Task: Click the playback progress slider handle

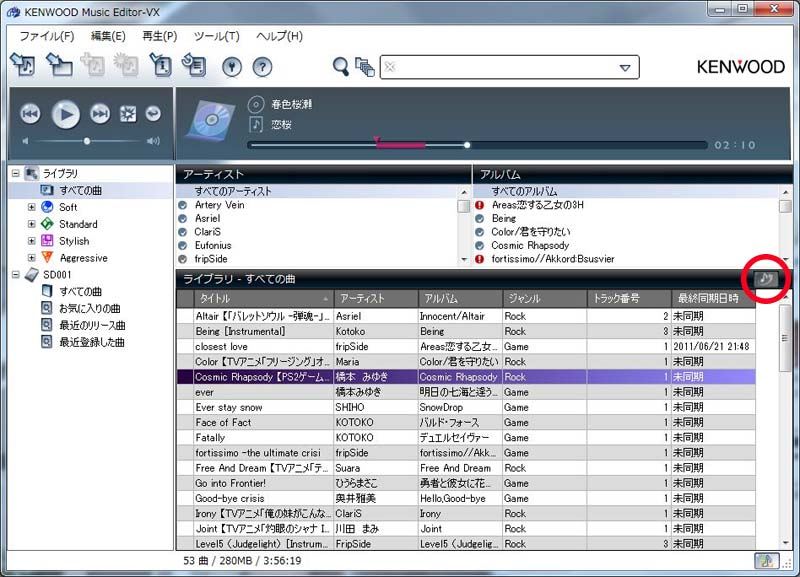Action: click(467, 145)
